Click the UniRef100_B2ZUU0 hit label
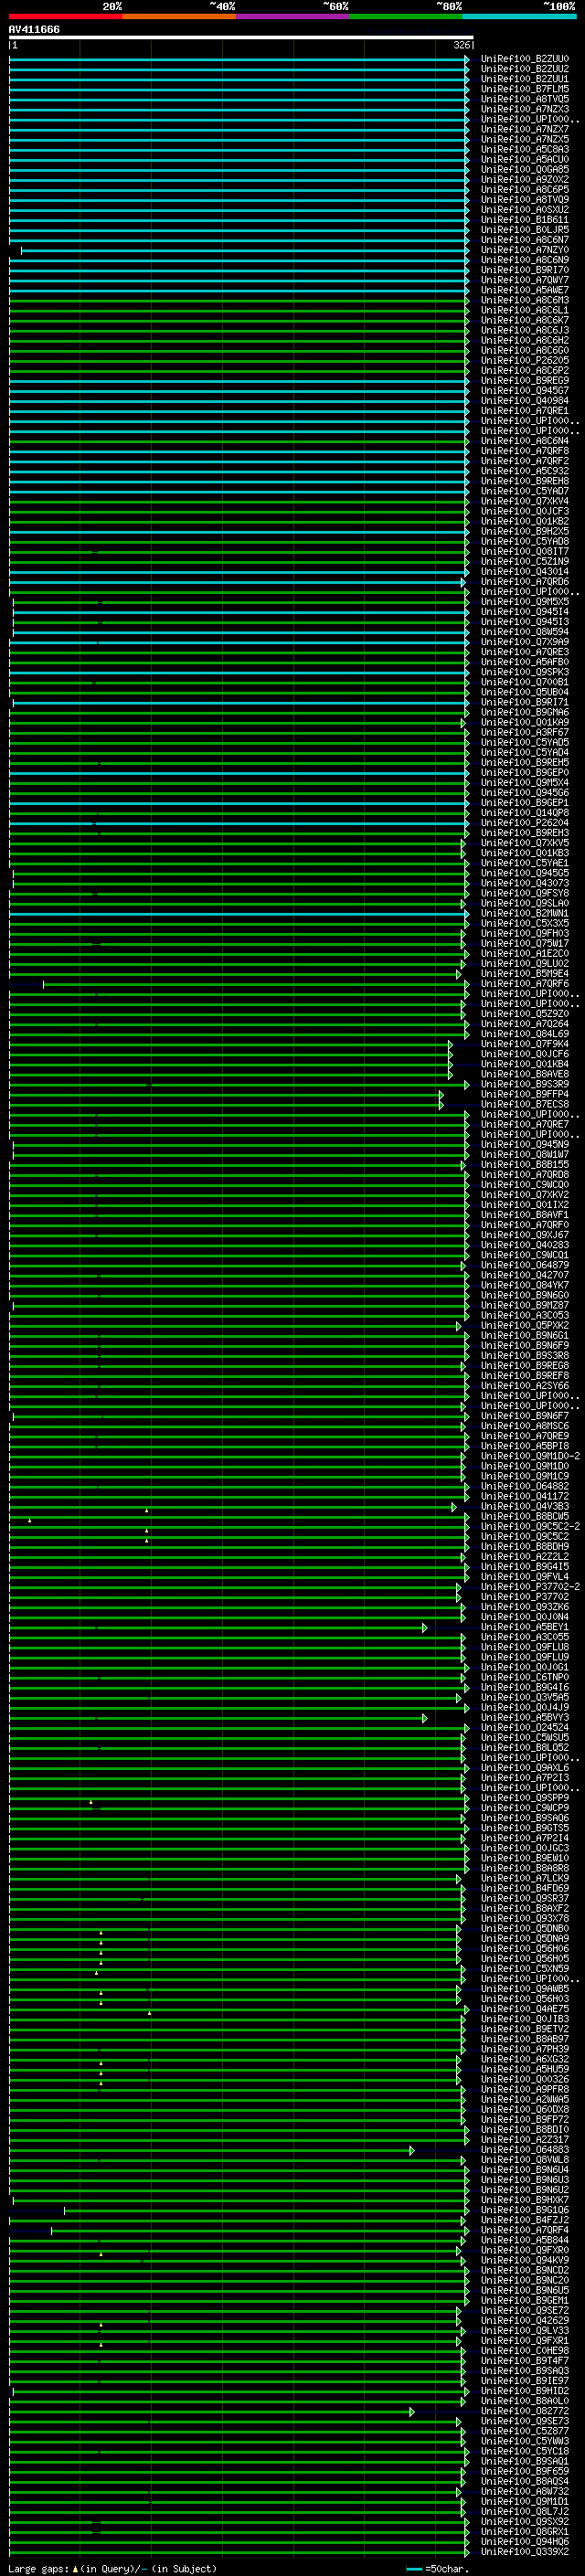The height and width of the screenshot is (2576, 585). click(x=525, y=59)
